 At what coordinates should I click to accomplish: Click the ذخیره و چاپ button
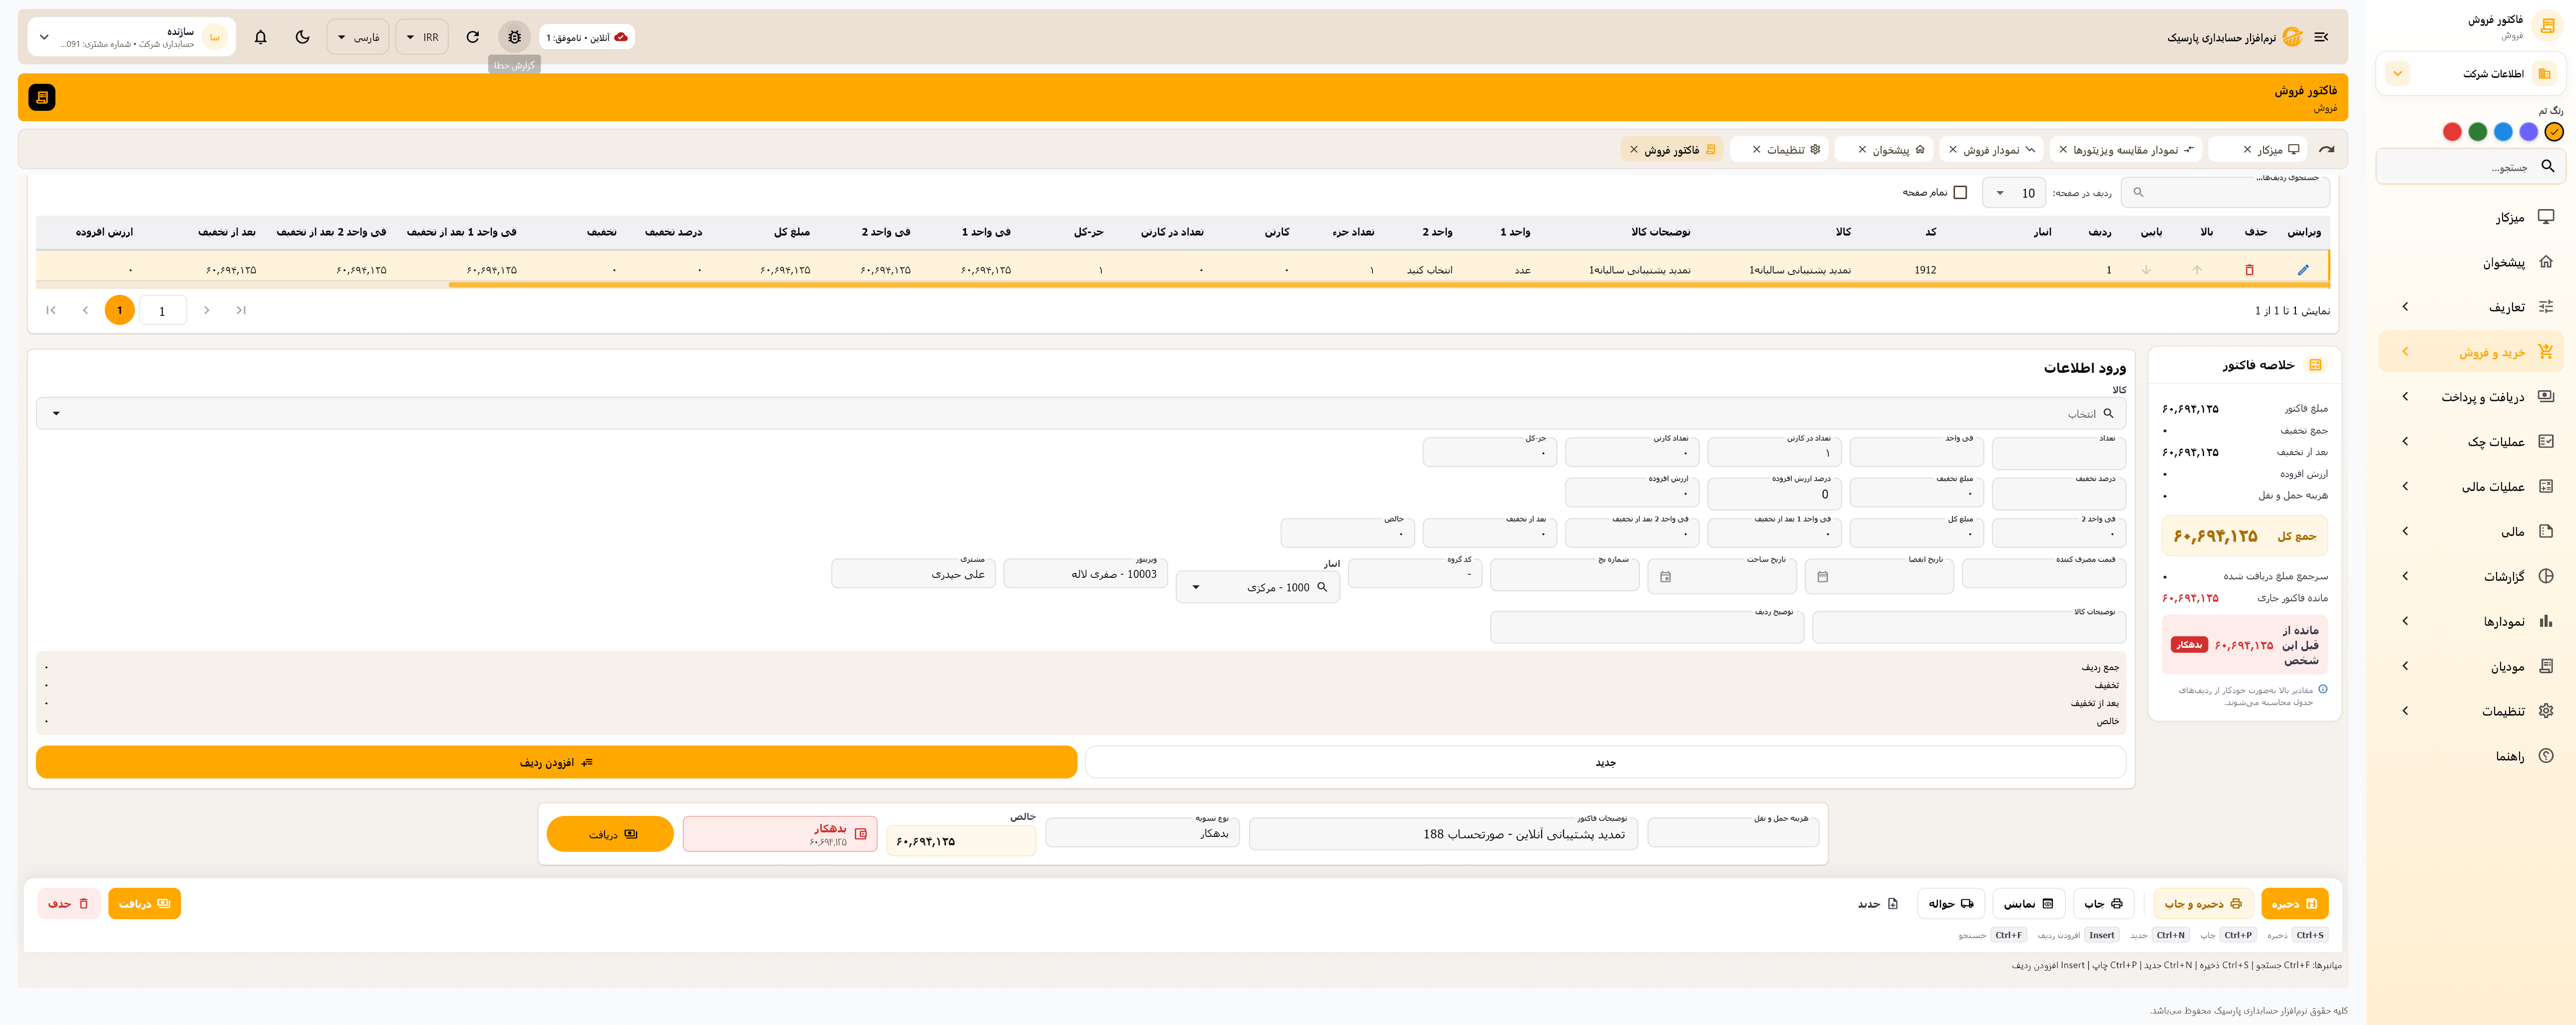2203,904
